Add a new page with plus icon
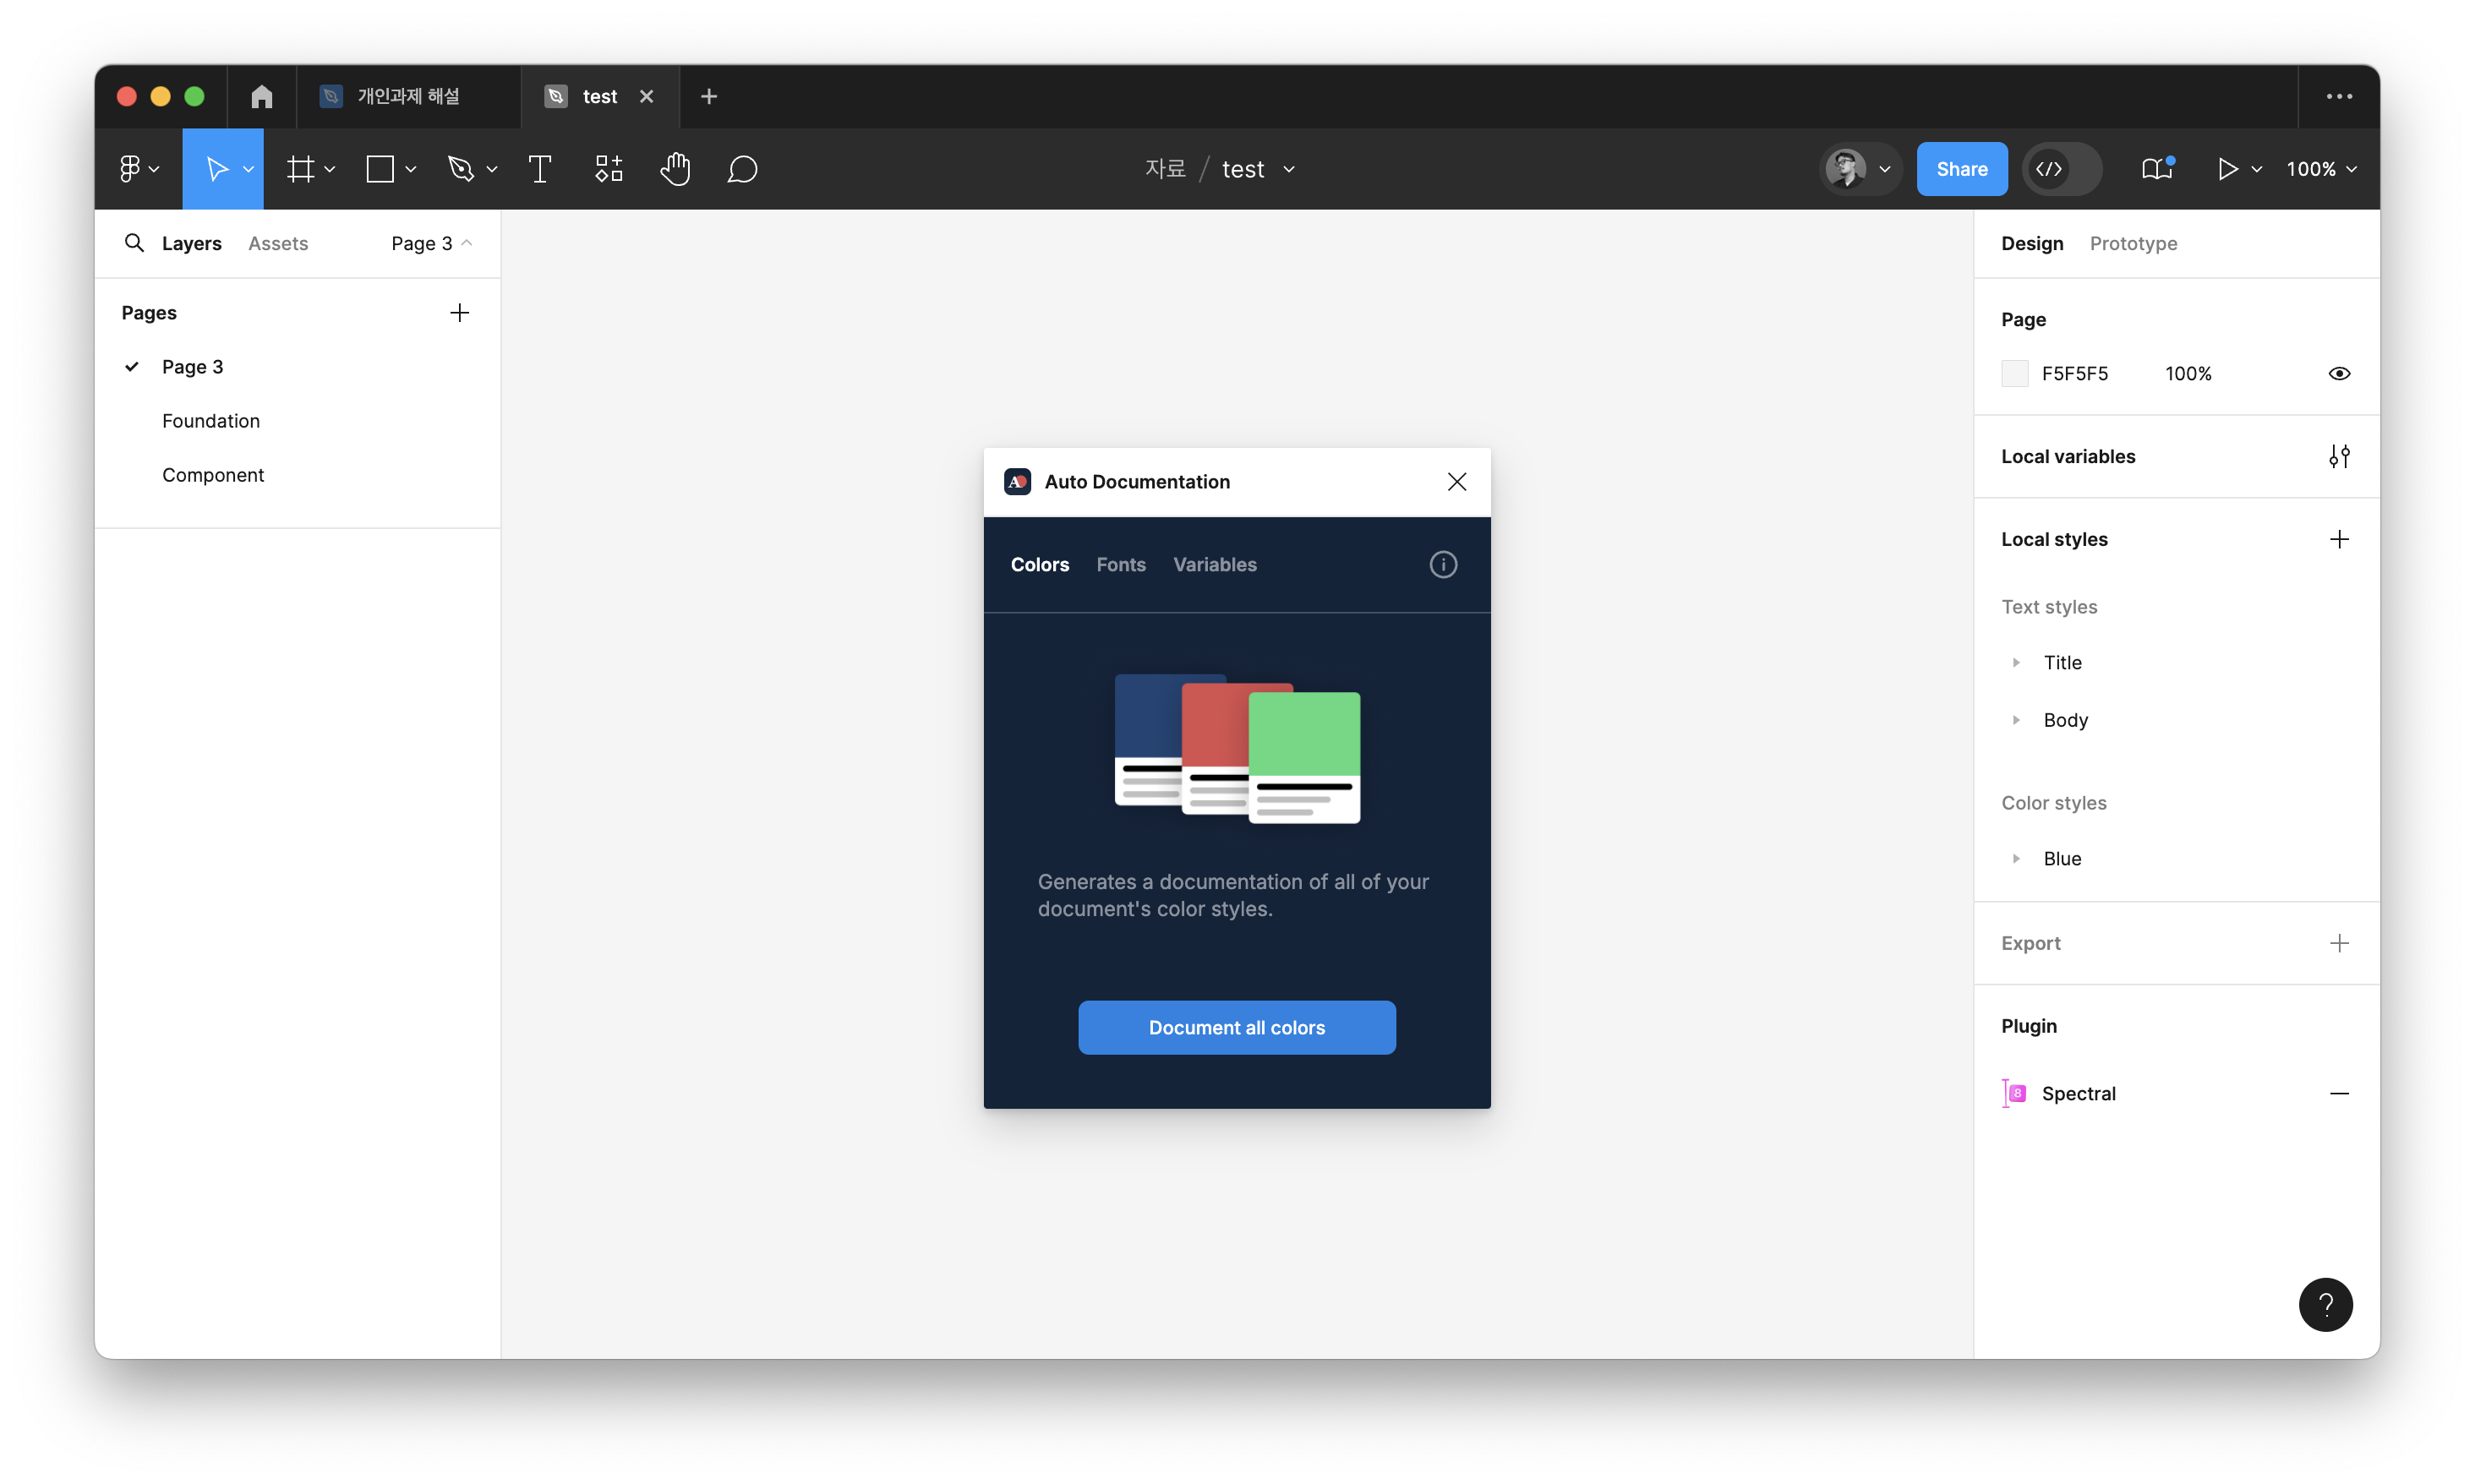 point(459,313)
